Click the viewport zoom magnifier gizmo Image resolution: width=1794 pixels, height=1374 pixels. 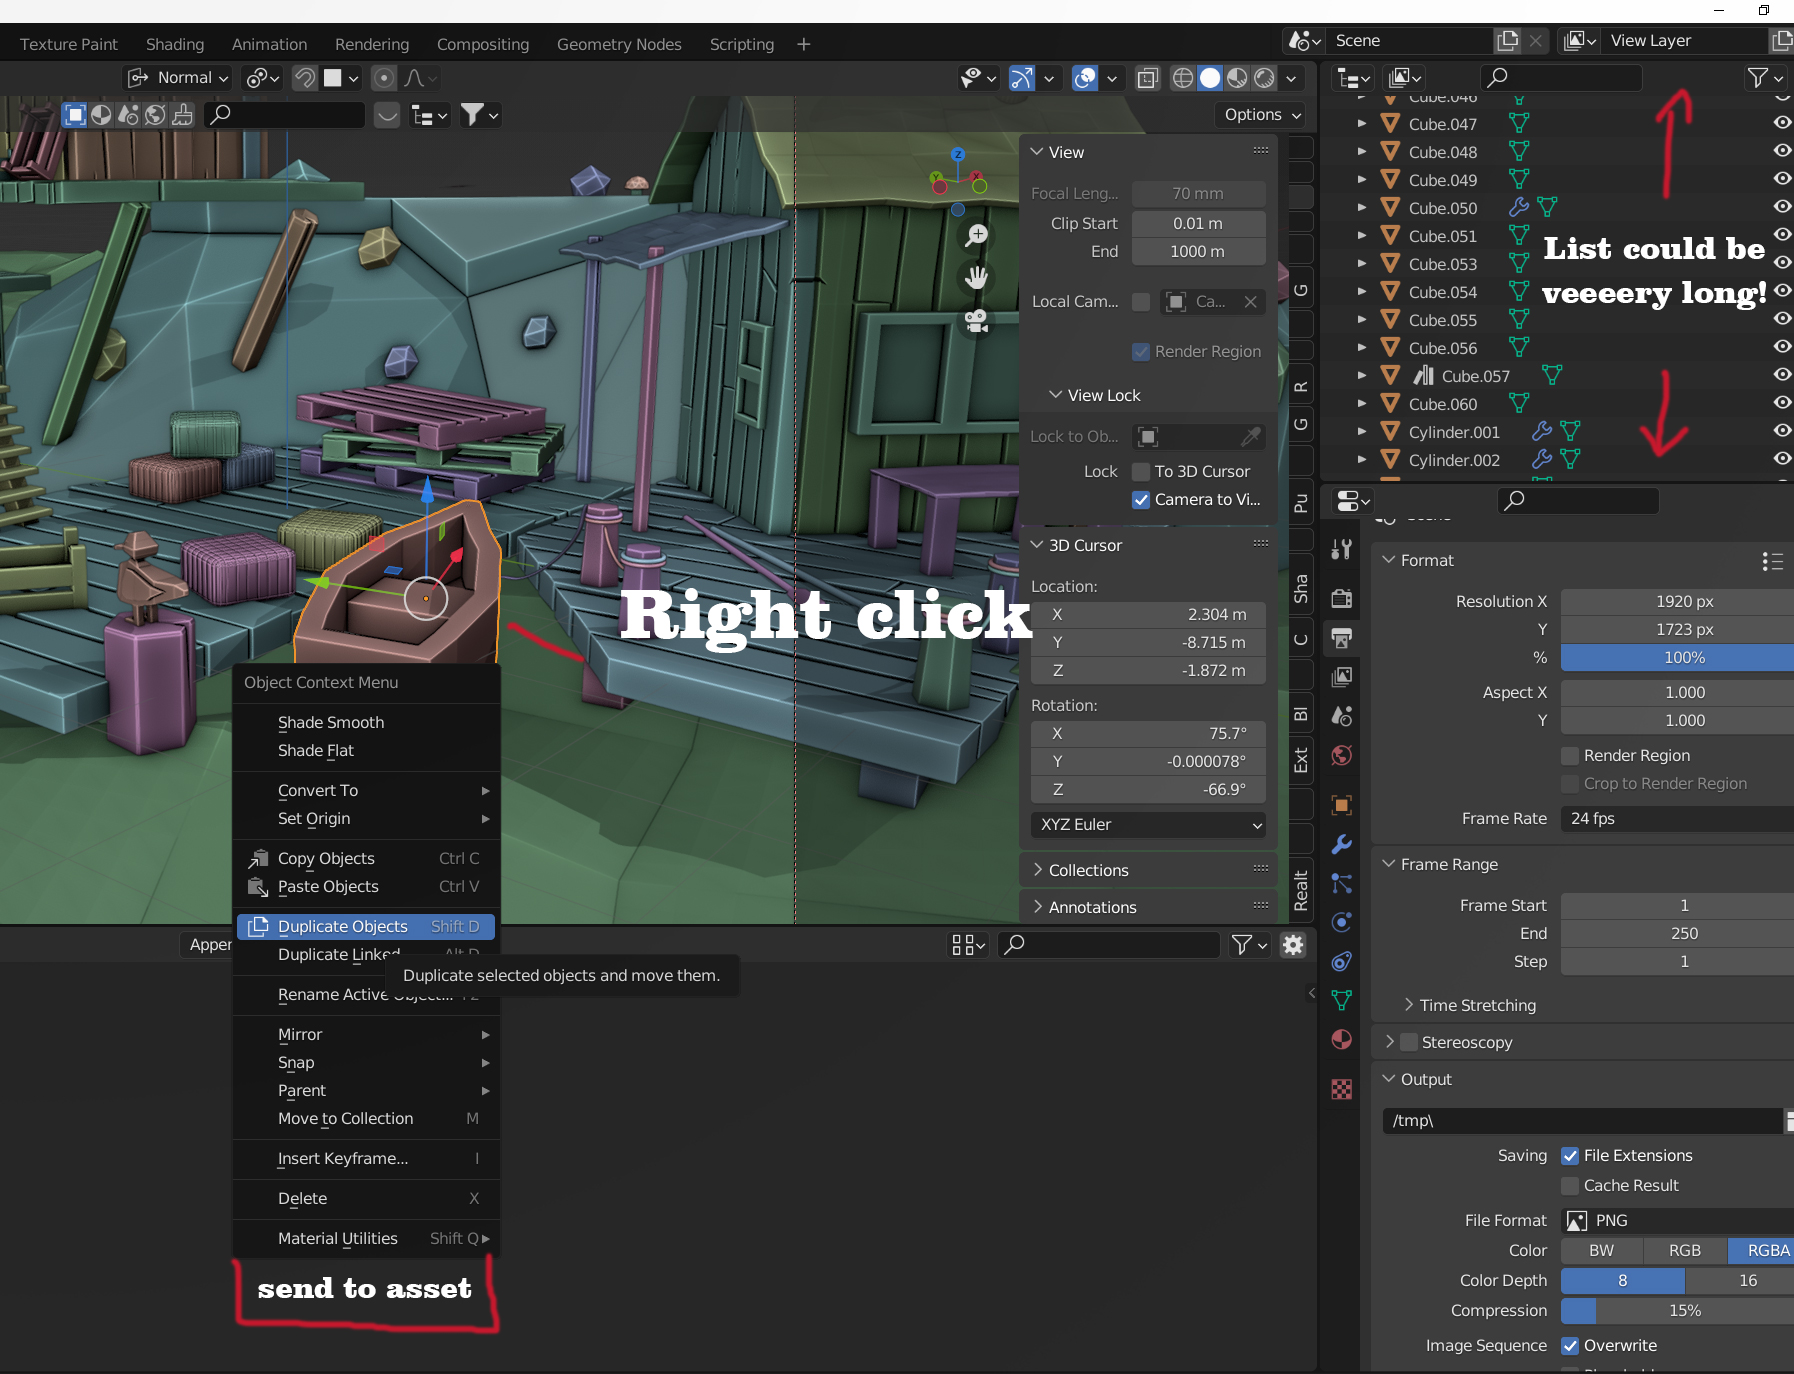click(x=977, y=235)
